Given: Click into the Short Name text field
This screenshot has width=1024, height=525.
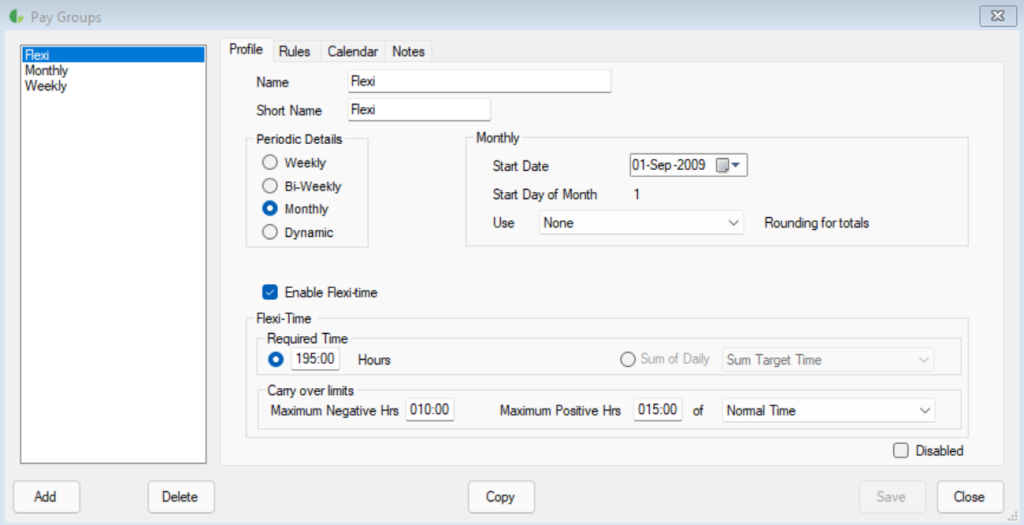Looking at the screenshot, I should pyautogui.click(x=419, y=110).
